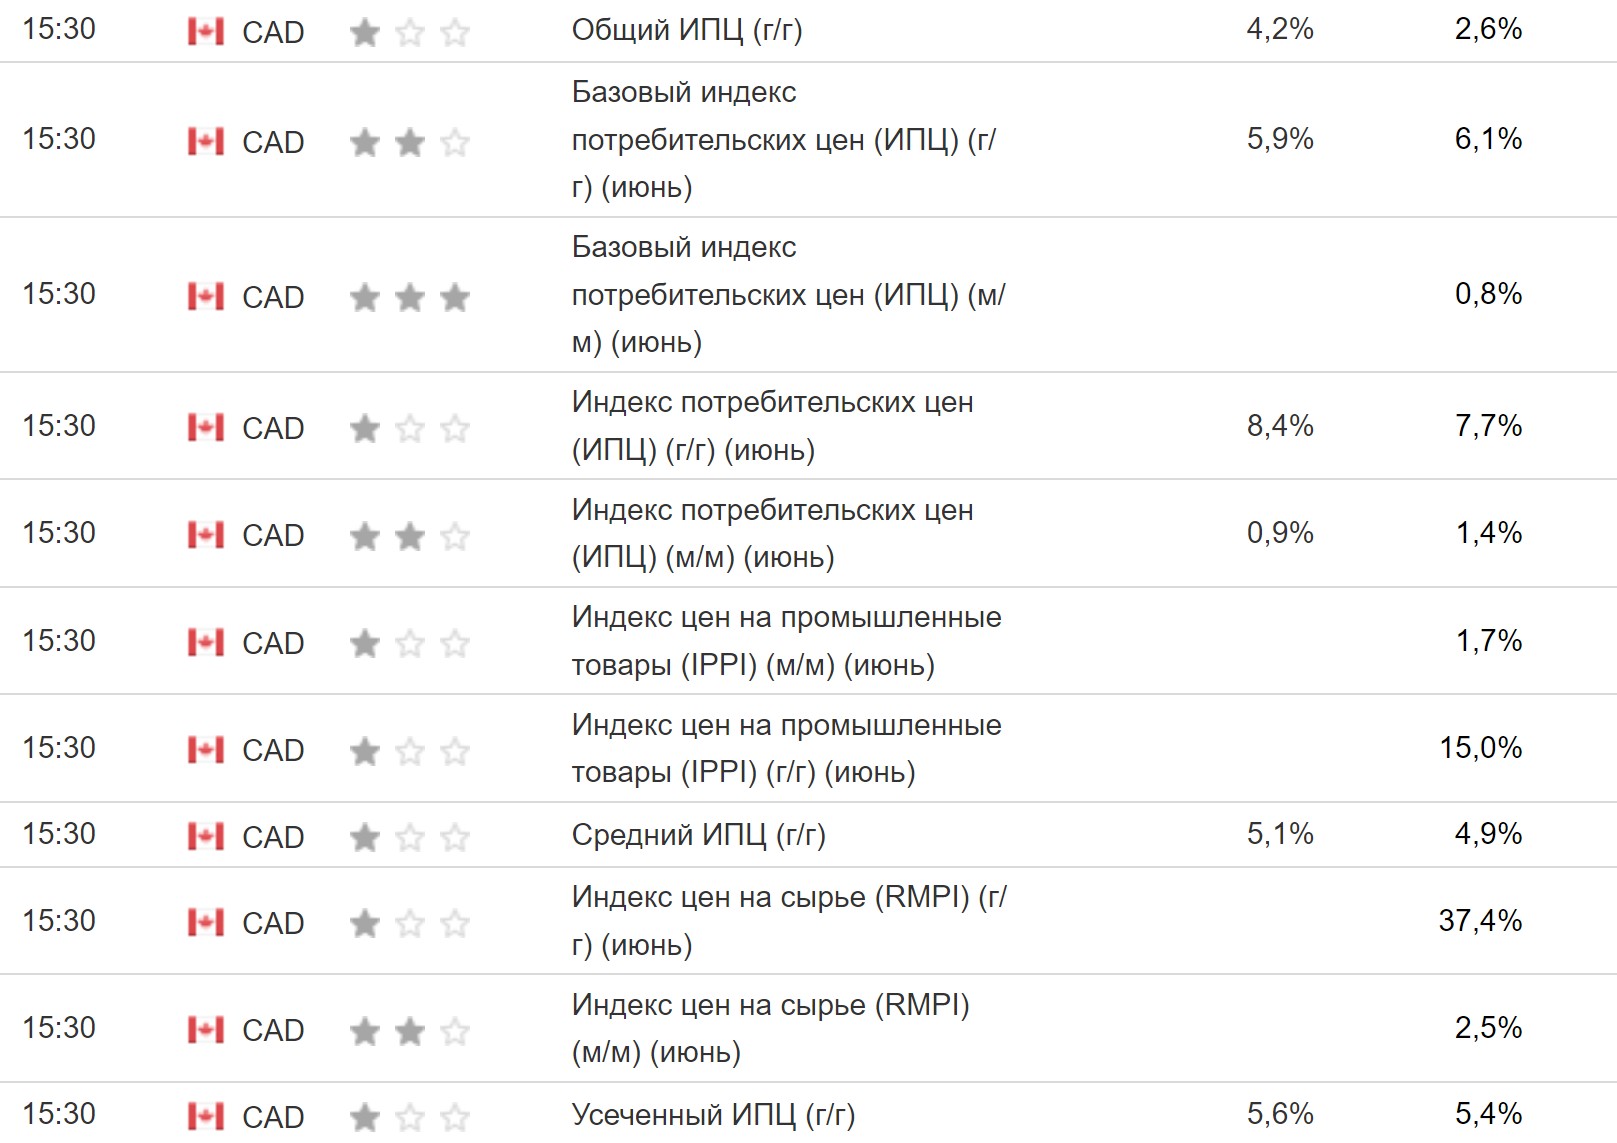Viewport: 1617px width, 1143px height.
Task: Click the importance stars for Общий ИПЦ
Action: 409,33
